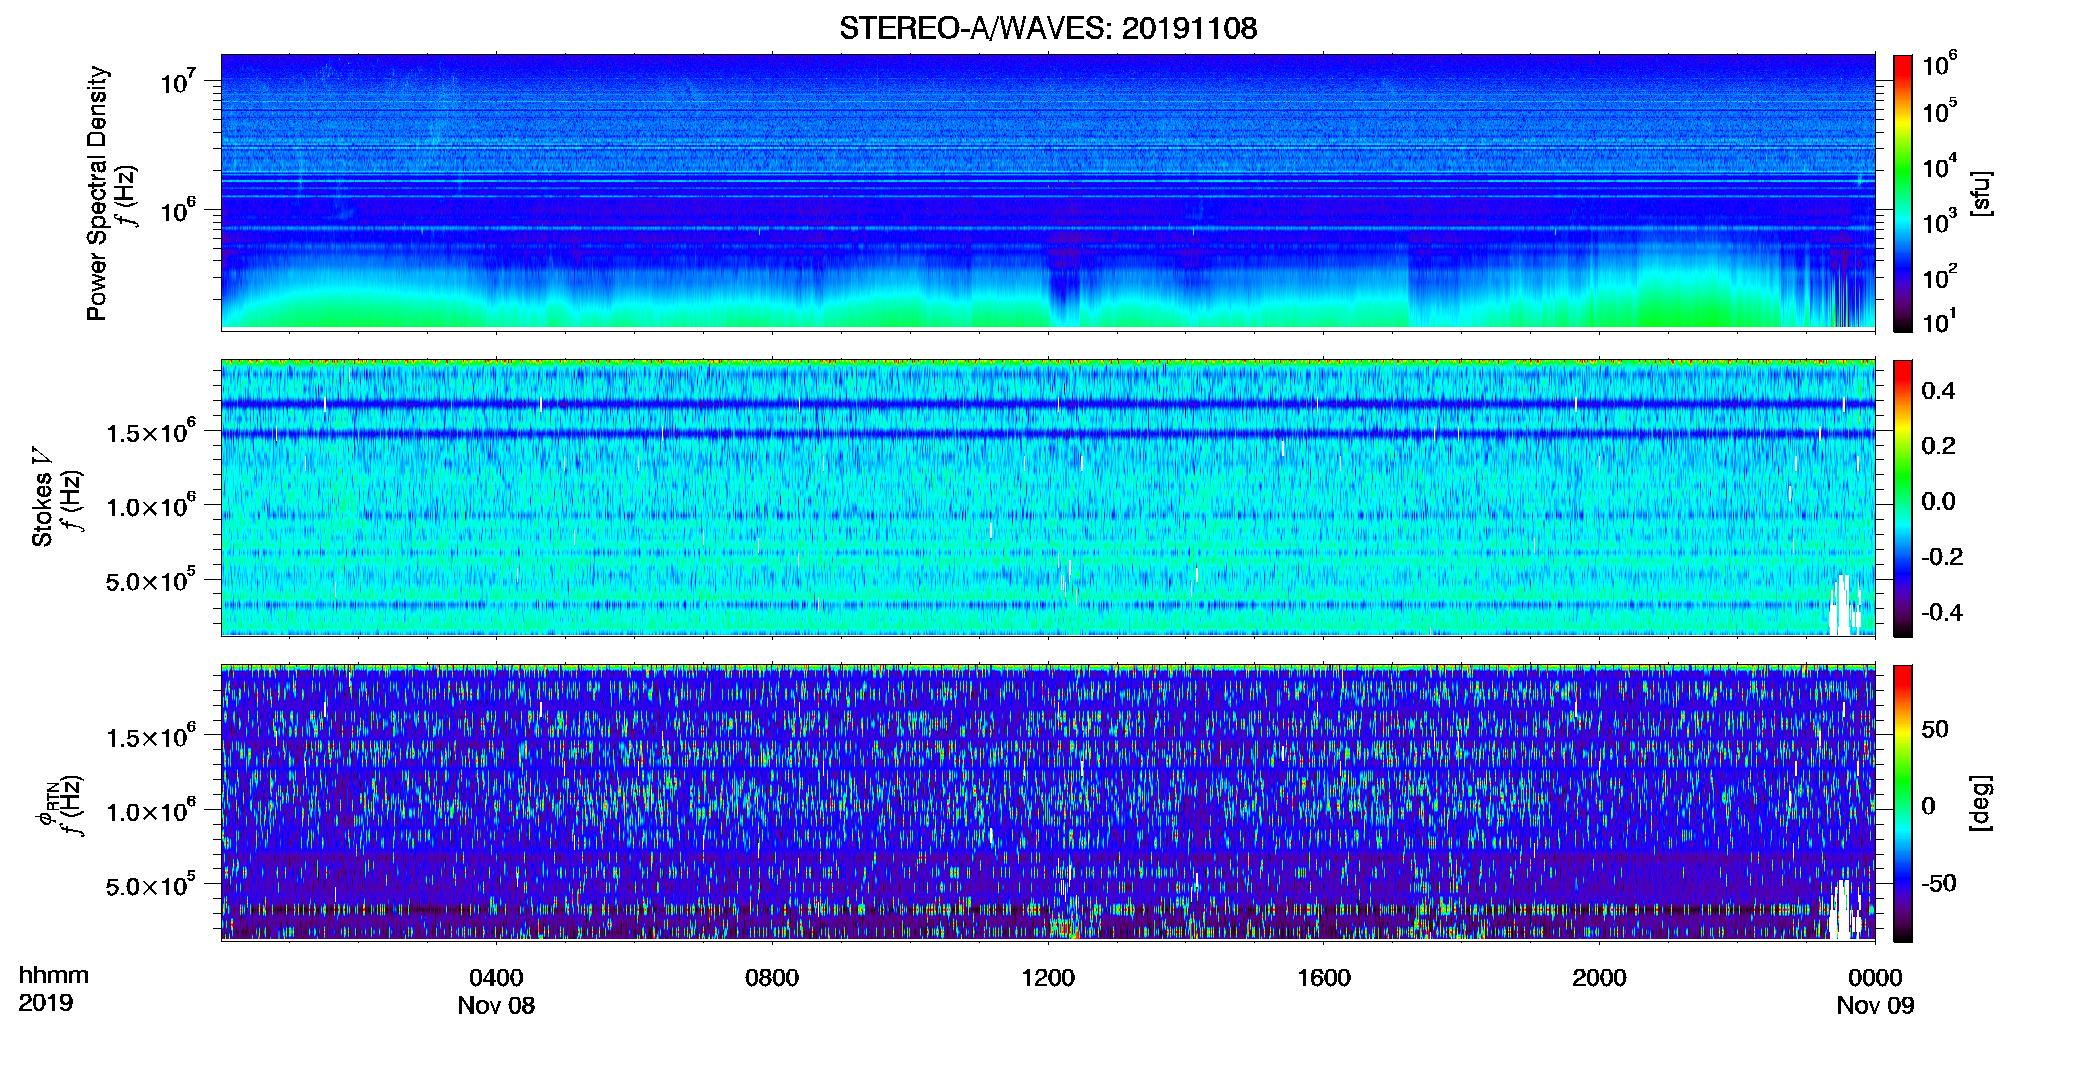Click the 2019 year label
Screen dimensions: 2096x1080
click(45, 1002)
